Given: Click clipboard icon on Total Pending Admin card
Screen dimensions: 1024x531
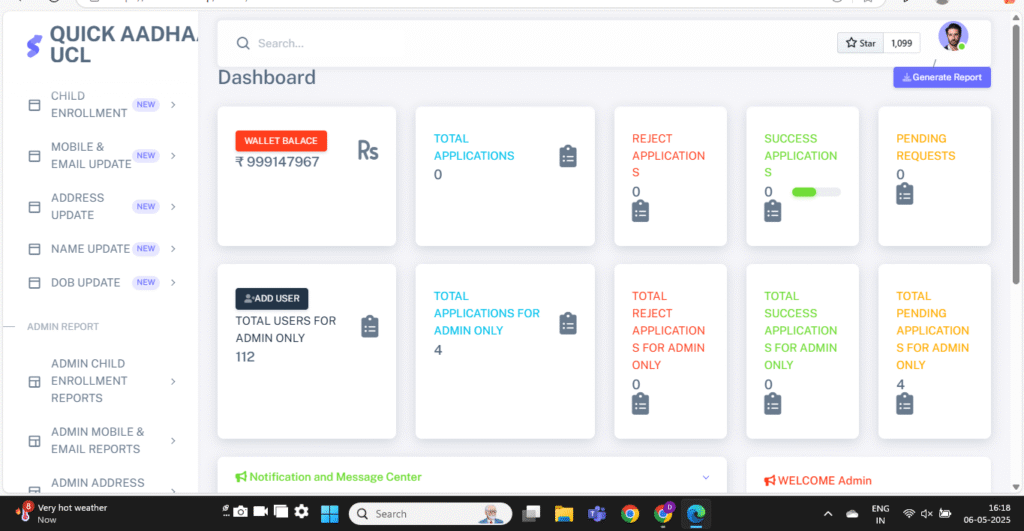Looking at the screenshot, I should 904,404.
